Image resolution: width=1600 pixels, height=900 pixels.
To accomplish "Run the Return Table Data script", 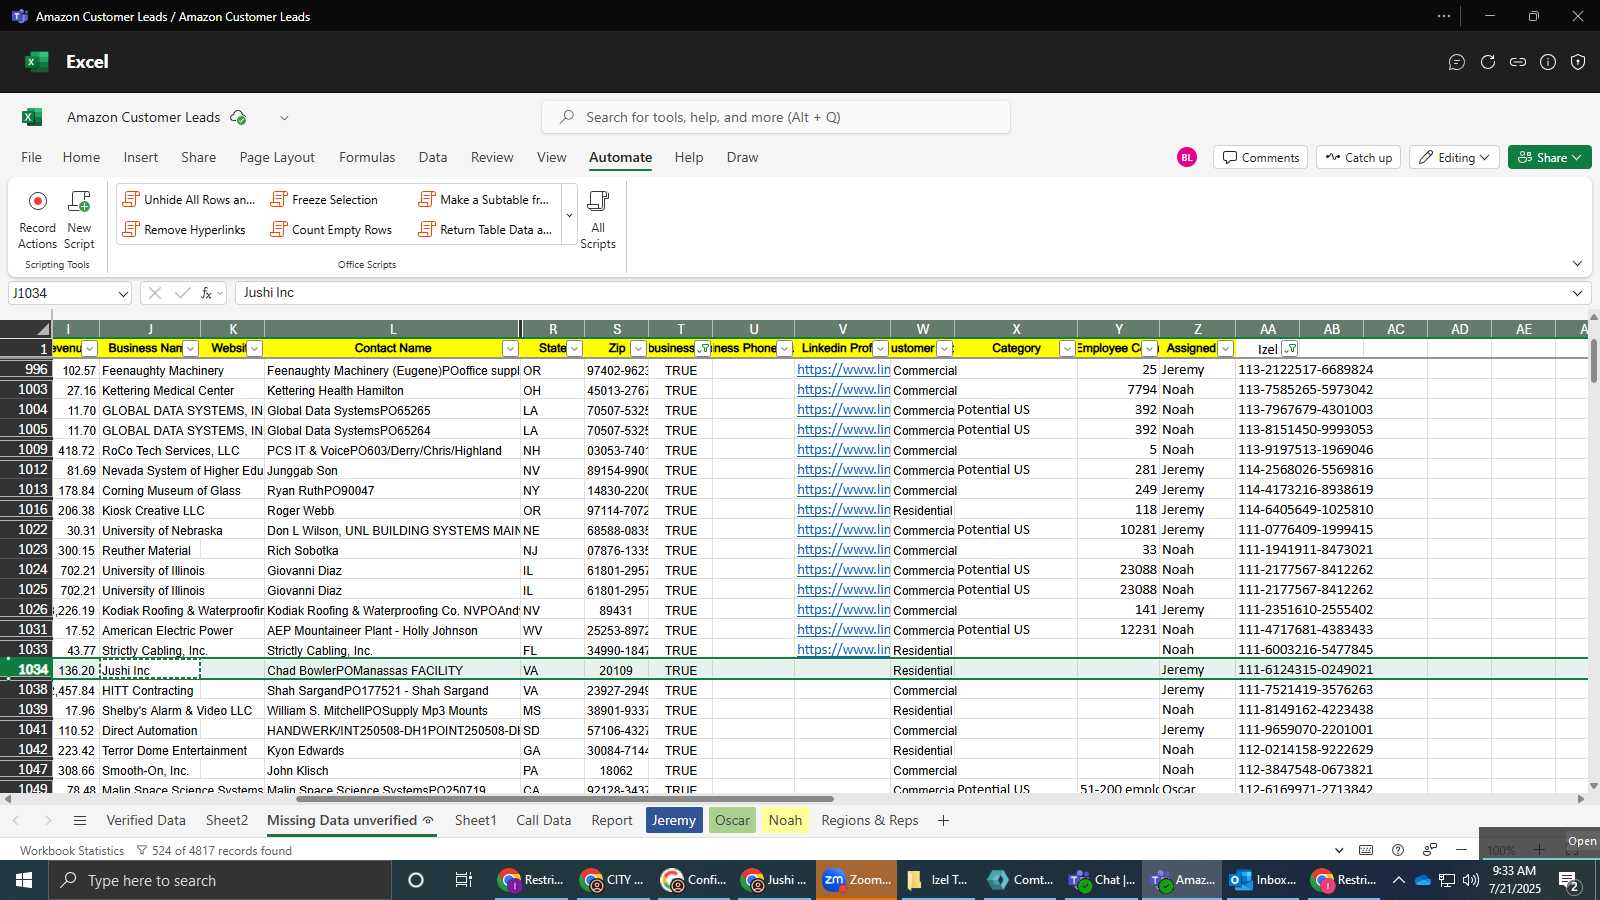I will tap(485, 230).
